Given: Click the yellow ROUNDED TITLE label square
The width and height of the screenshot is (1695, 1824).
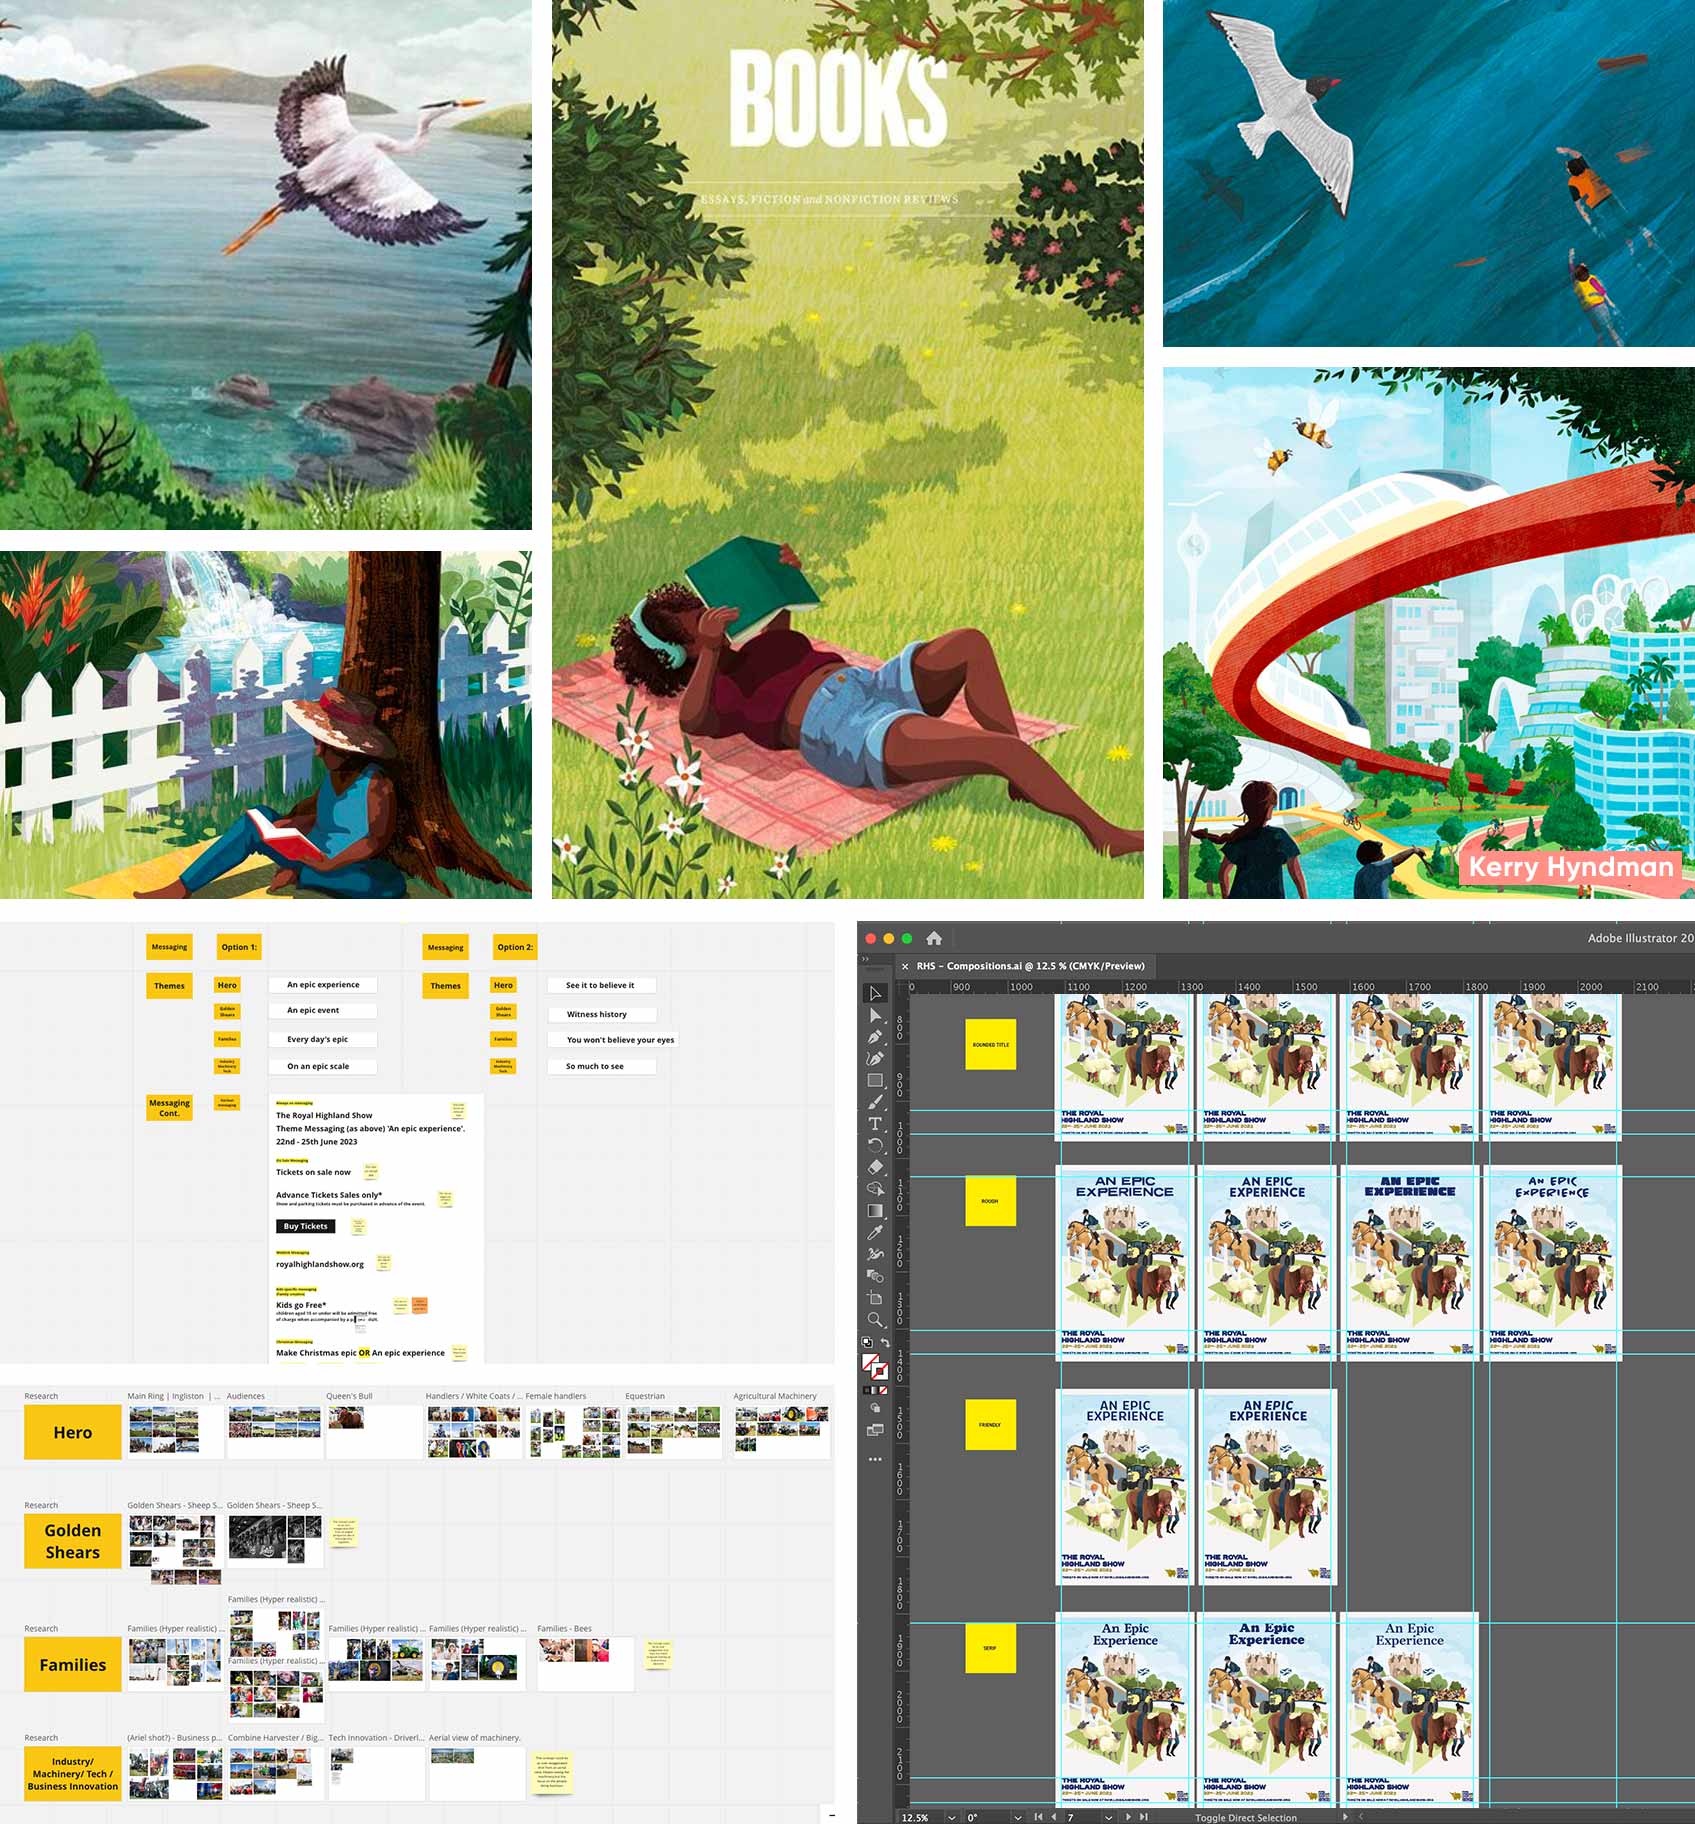Looking at the screenshot, I should pos(990,1045).
